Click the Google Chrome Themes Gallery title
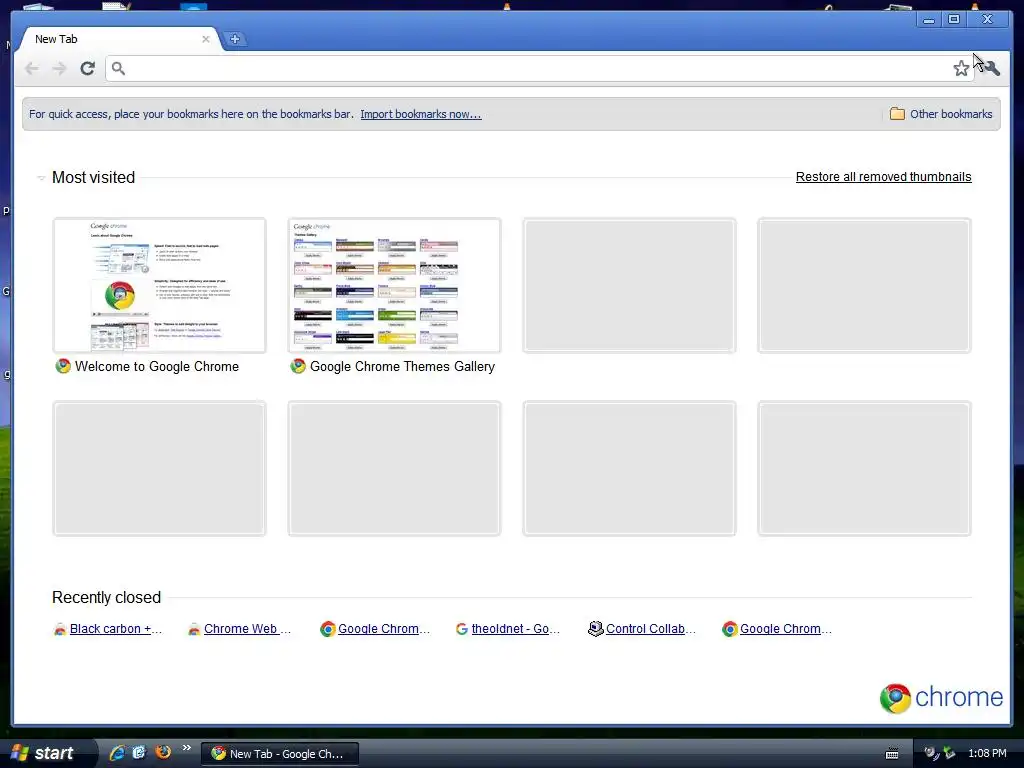The width and height of the screenshot is (1024, 768). [x=402, y=366]
